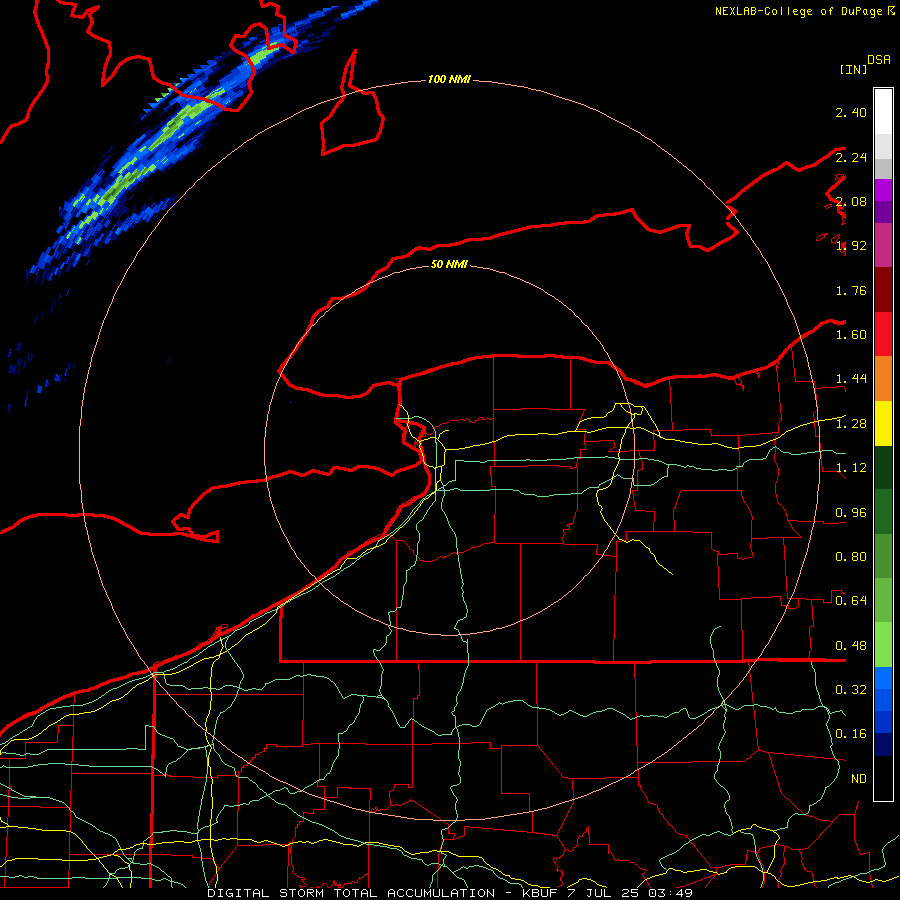Click the 0.64 legend value
Viewport: 900px width, 900px height.
(851, 601)
